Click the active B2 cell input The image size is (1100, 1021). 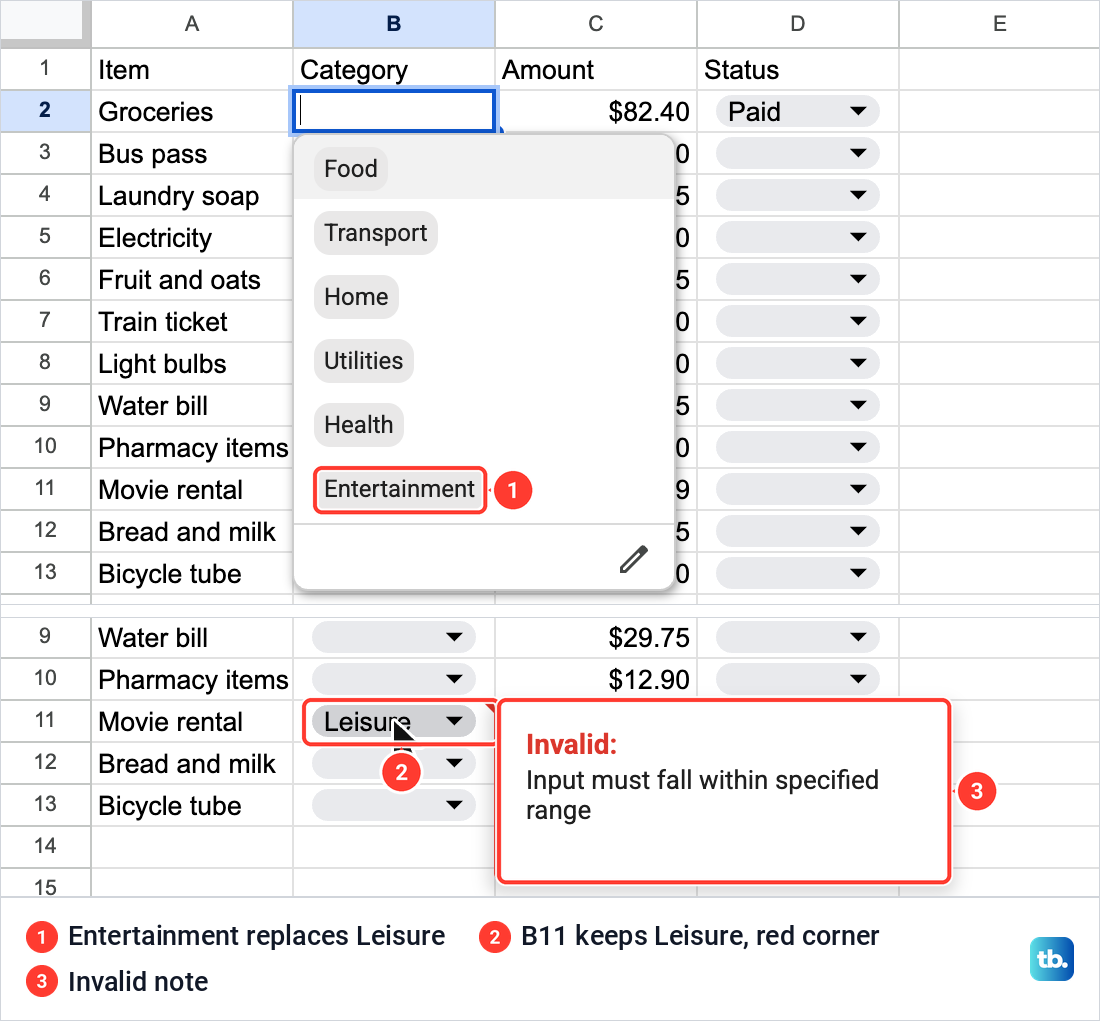point(394,111)
